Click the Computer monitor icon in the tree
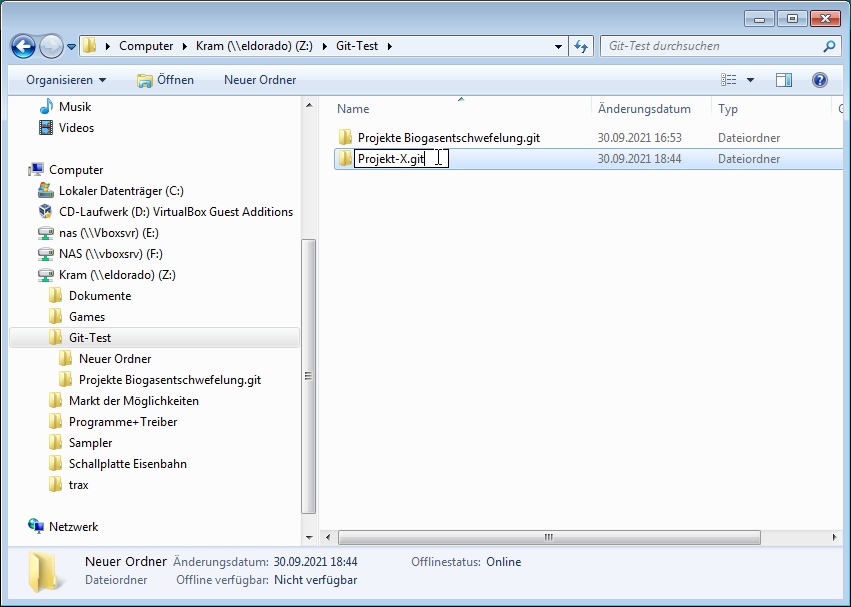The width and height of the screenshot is (851, 607). [36, 169]
